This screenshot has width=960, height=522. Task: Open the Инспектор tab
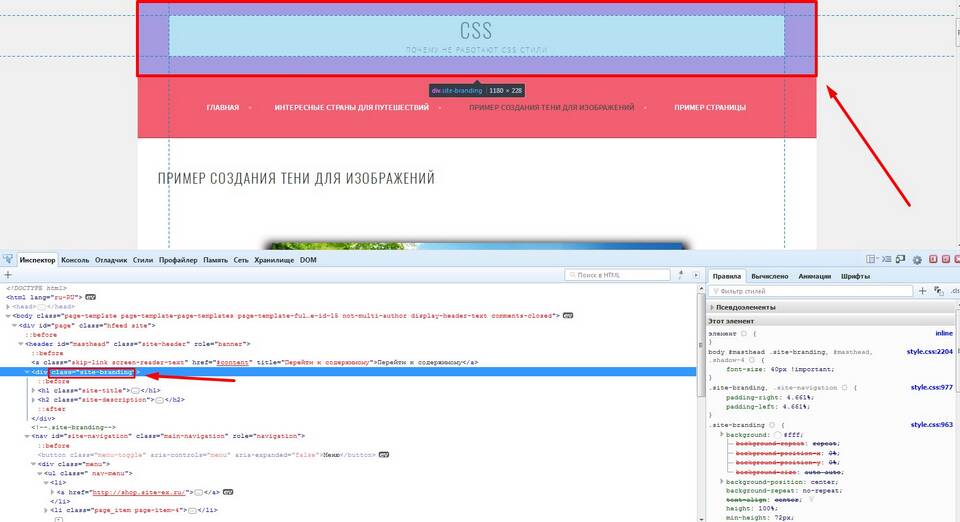(37, 260)
